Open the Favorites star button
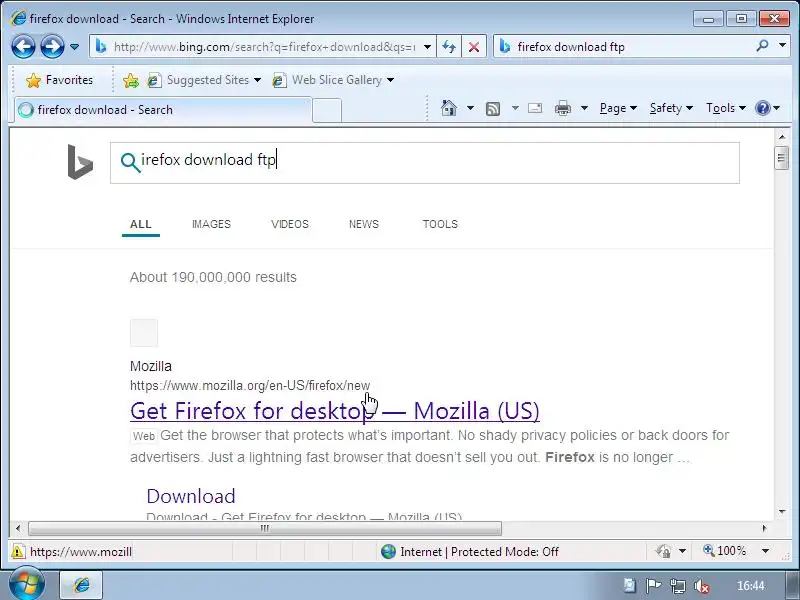This screenshot has height=600, width=800. click(x=60, y=80)
